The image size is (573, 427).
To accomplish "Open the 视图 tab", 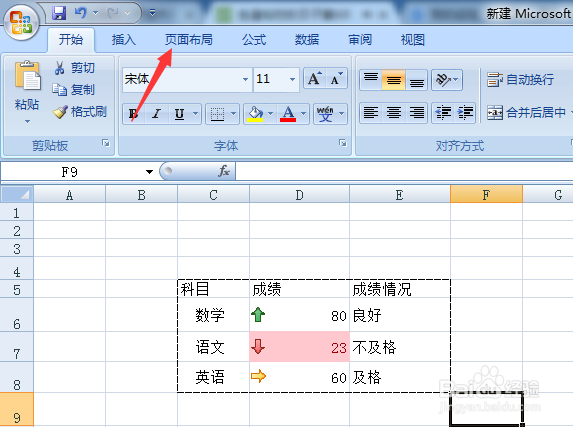I will [413, 39].
